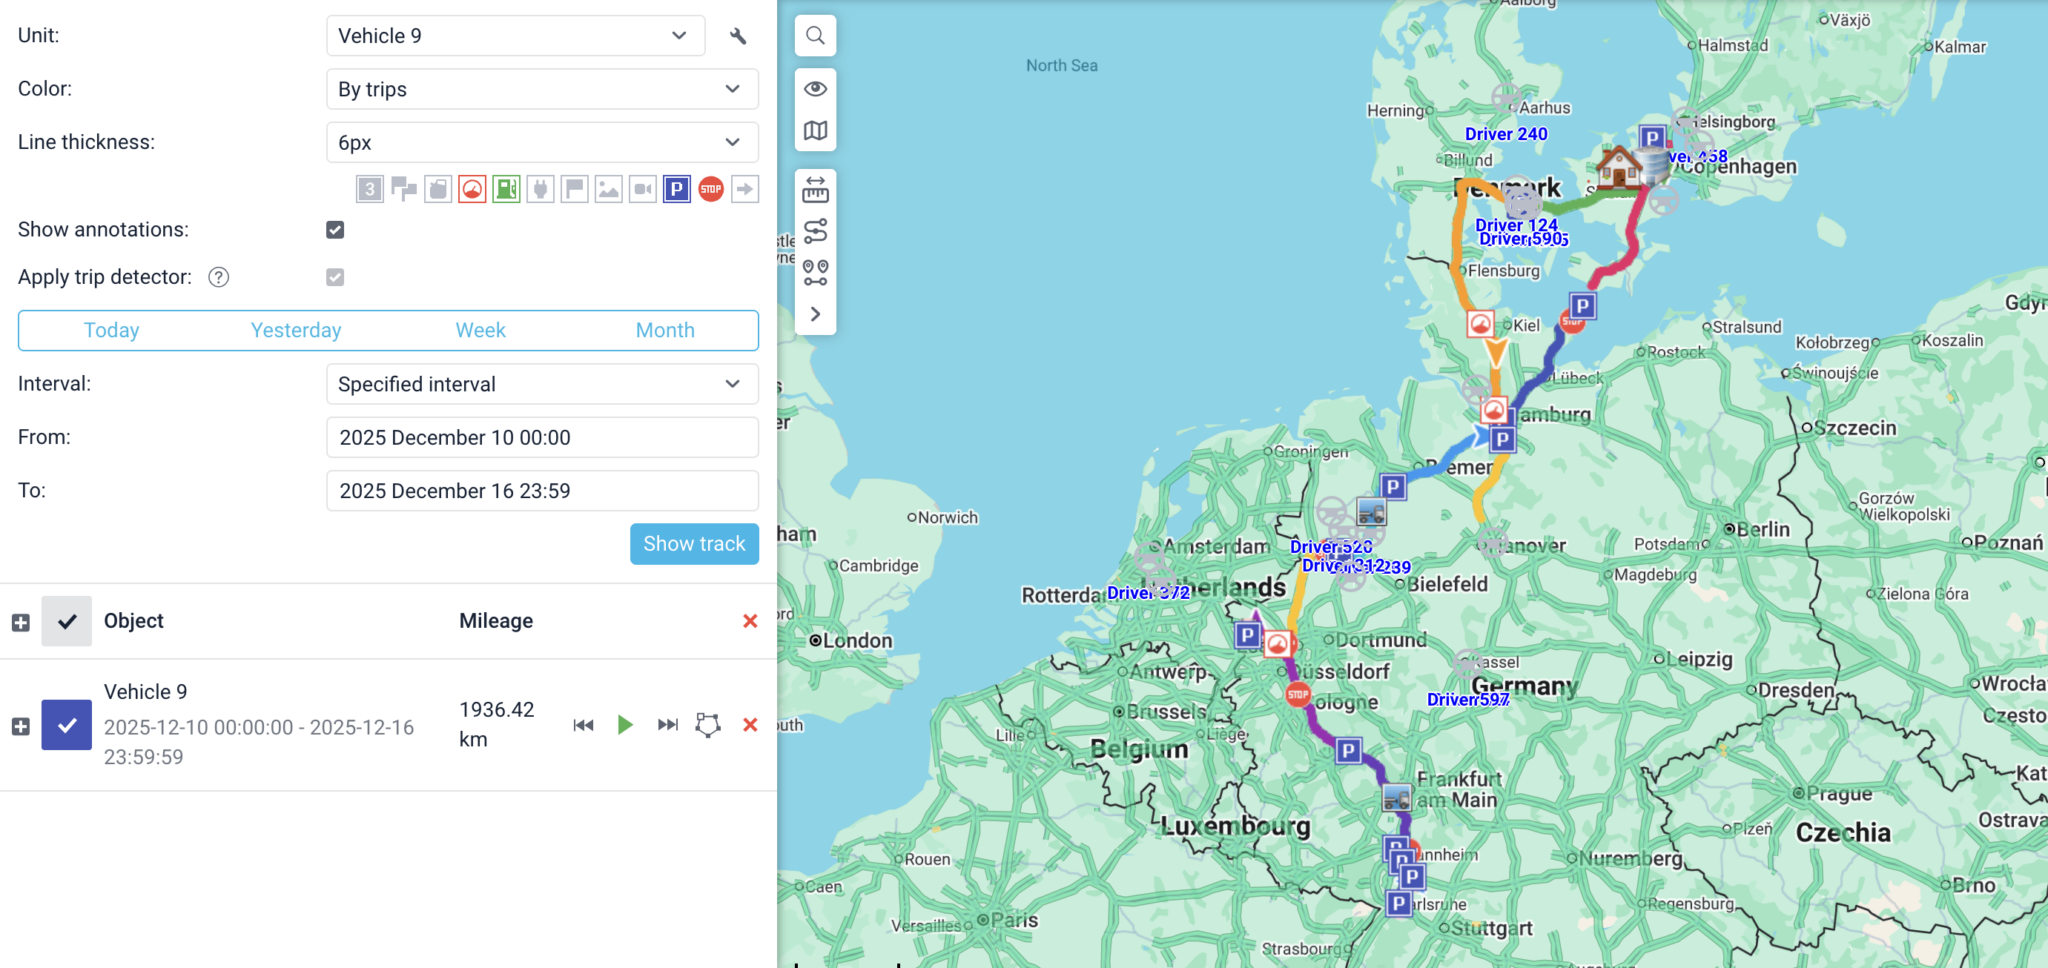This screenshot has height=968, width=2048.
Task: Toggle the video camera markers icon
Action: click(x=642, y=189)
